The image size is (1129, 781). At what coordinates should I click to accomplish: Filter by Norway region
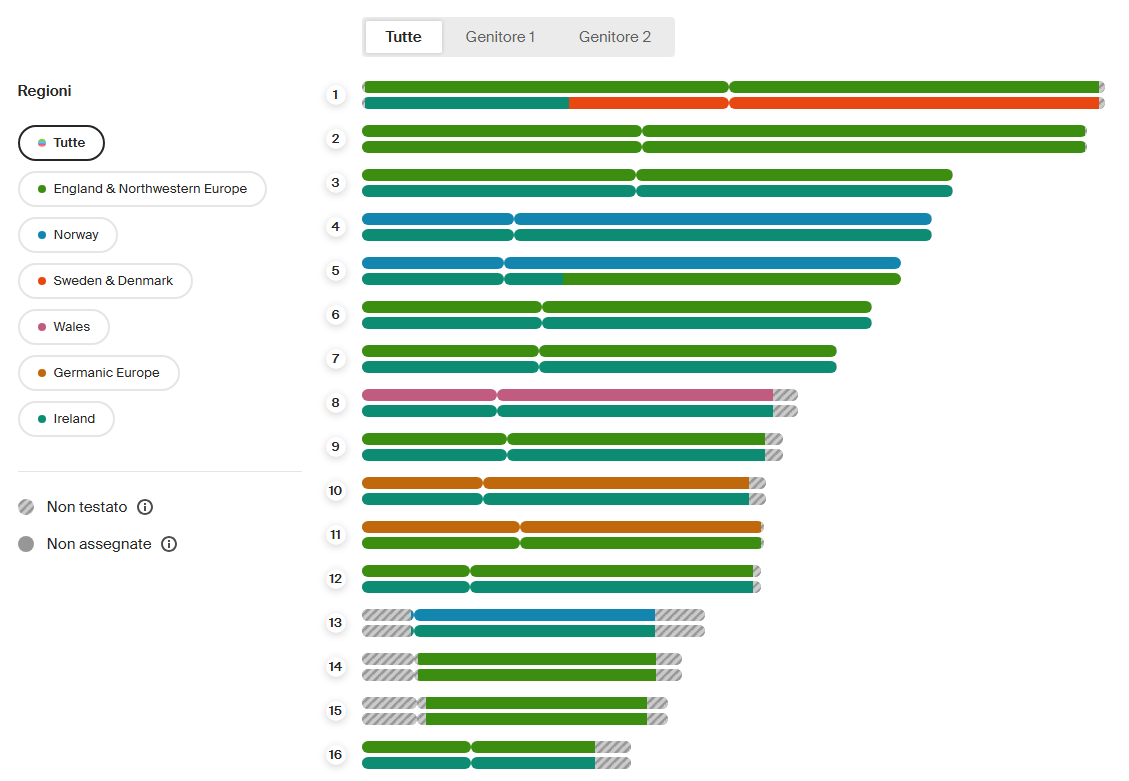coord(68,235)
